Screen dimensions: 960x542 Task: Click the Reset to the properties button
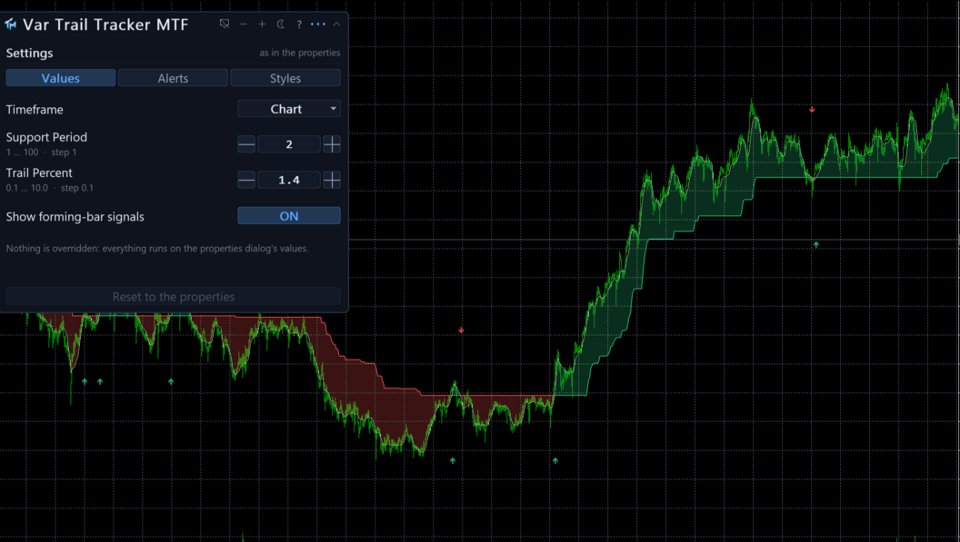point(173,296)
